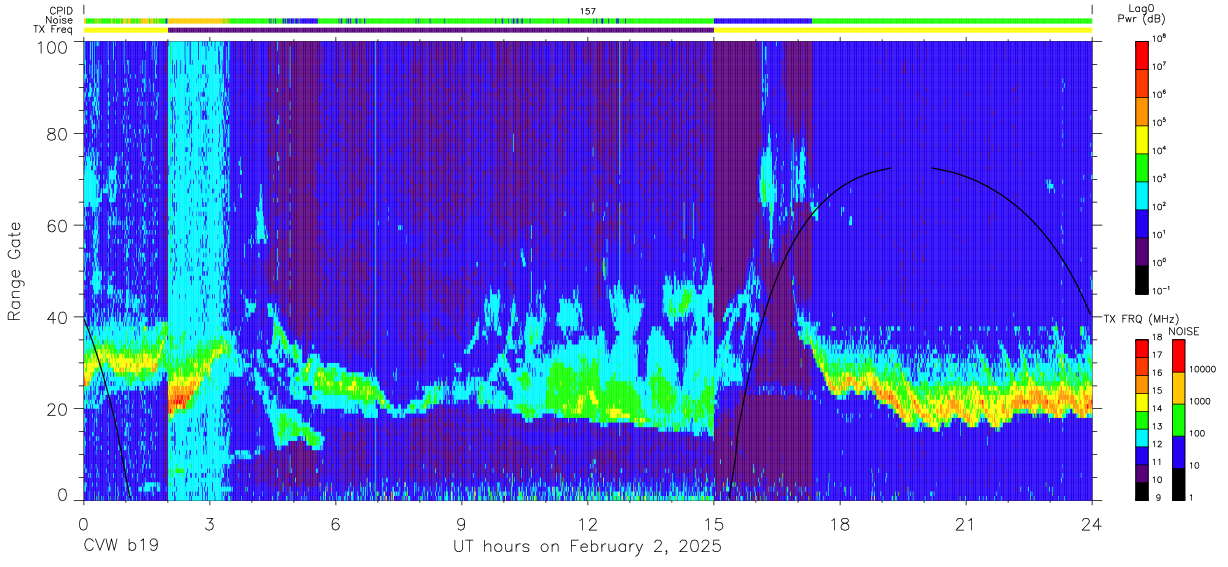This screenshot has width=1228, height=567.
Task: Click the 'Noise' row label at top left
Action: 59,20
